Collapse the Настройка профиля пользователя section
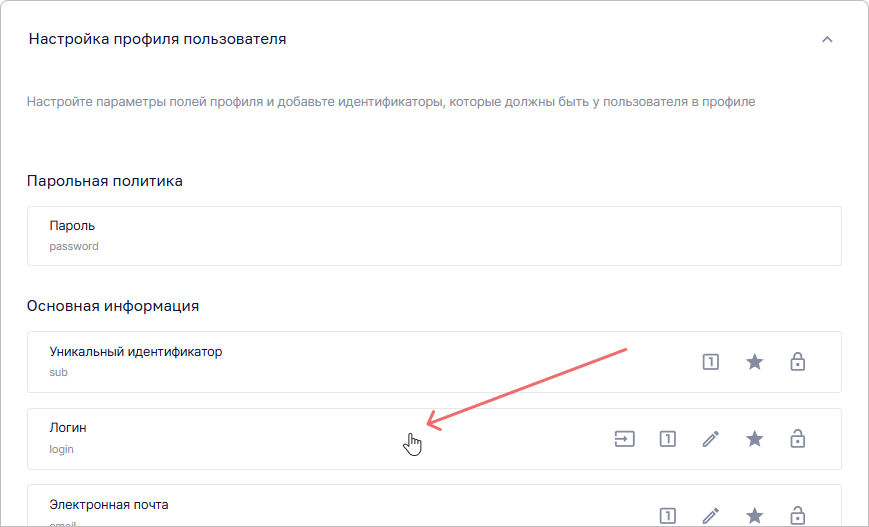The image size is (869, 527). [826, 40]
